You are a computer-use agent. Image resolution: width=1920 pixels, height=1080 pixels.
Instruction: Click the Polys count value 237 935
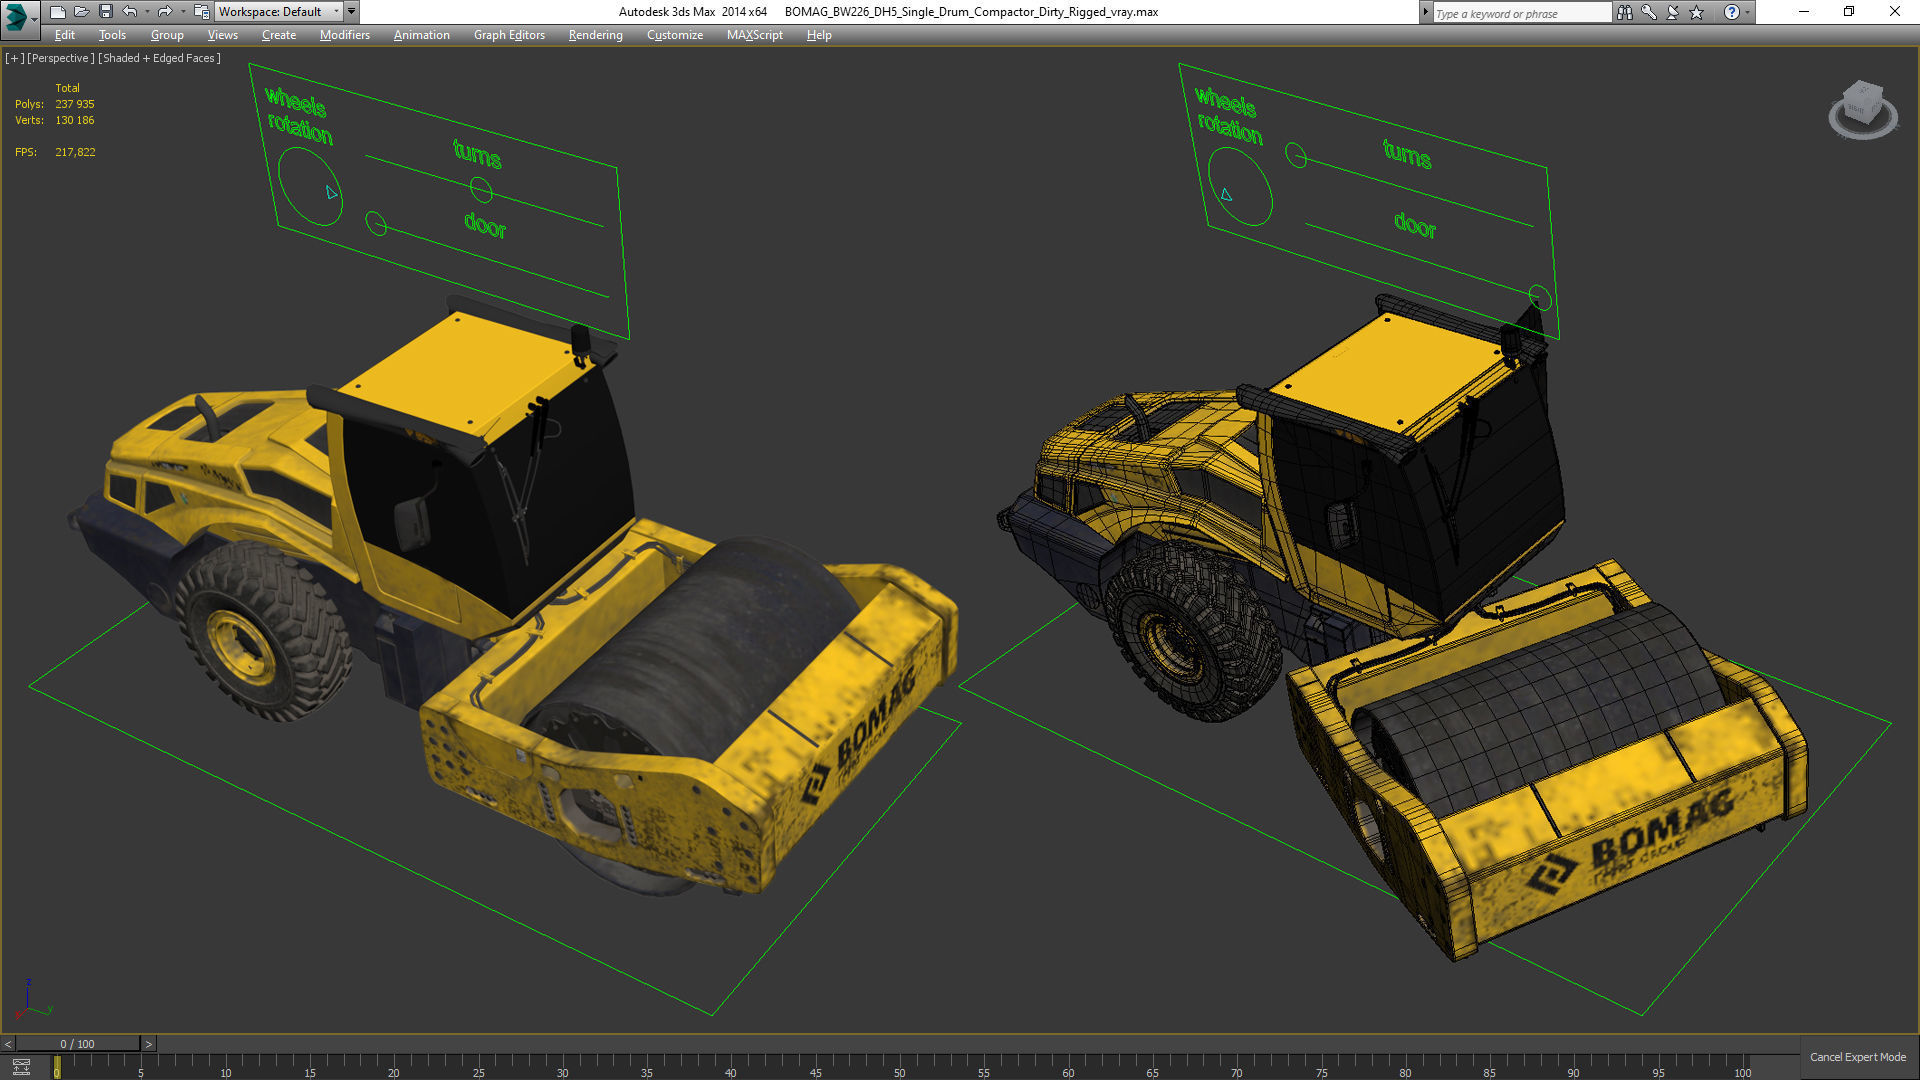[x=75, y=104]
